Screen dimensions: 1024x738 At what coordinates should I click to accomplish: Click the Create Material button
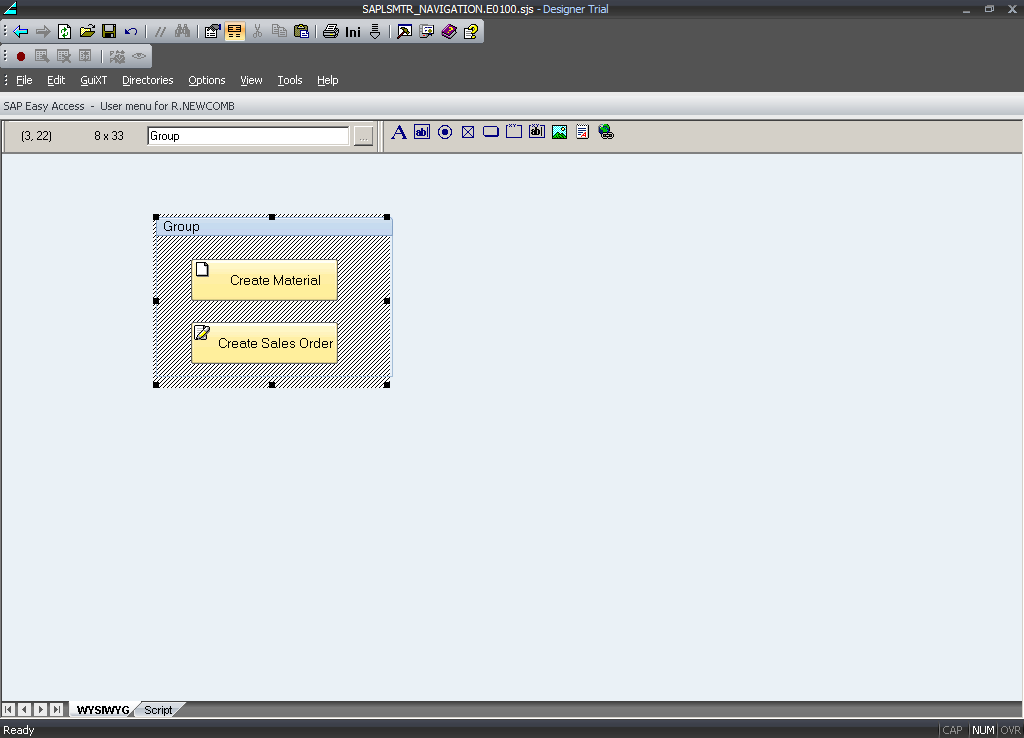(x=264, y=280)
